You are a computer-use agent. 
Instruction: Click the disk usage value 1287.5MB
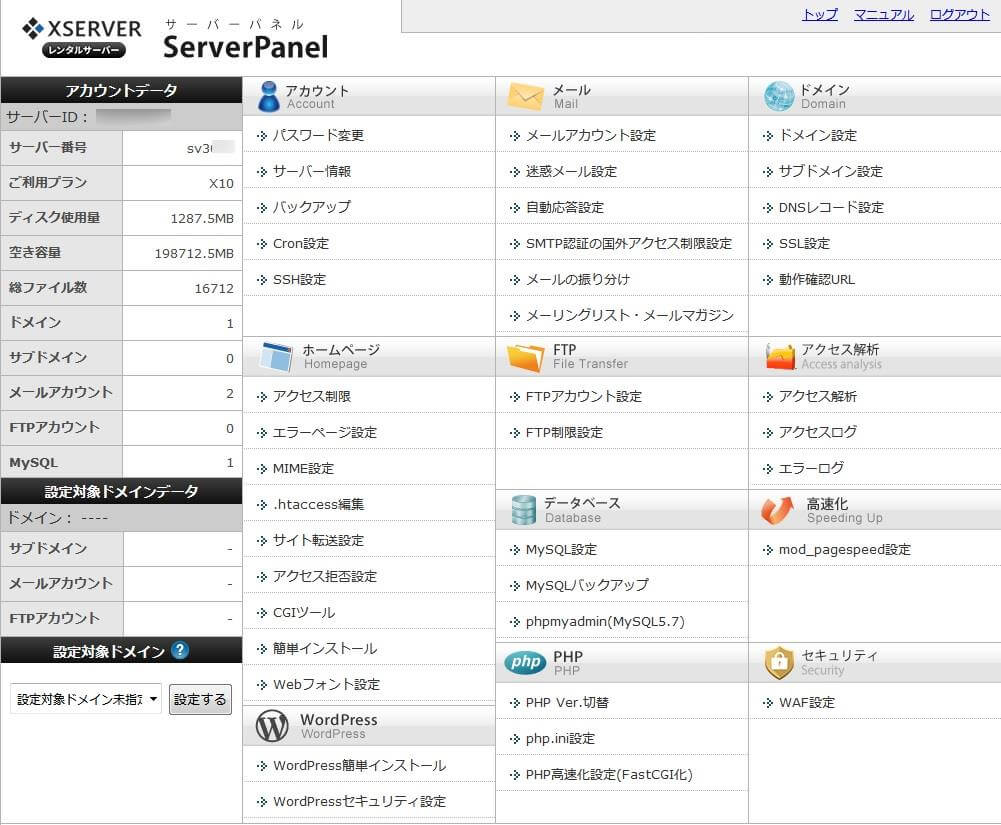[202, 218]
